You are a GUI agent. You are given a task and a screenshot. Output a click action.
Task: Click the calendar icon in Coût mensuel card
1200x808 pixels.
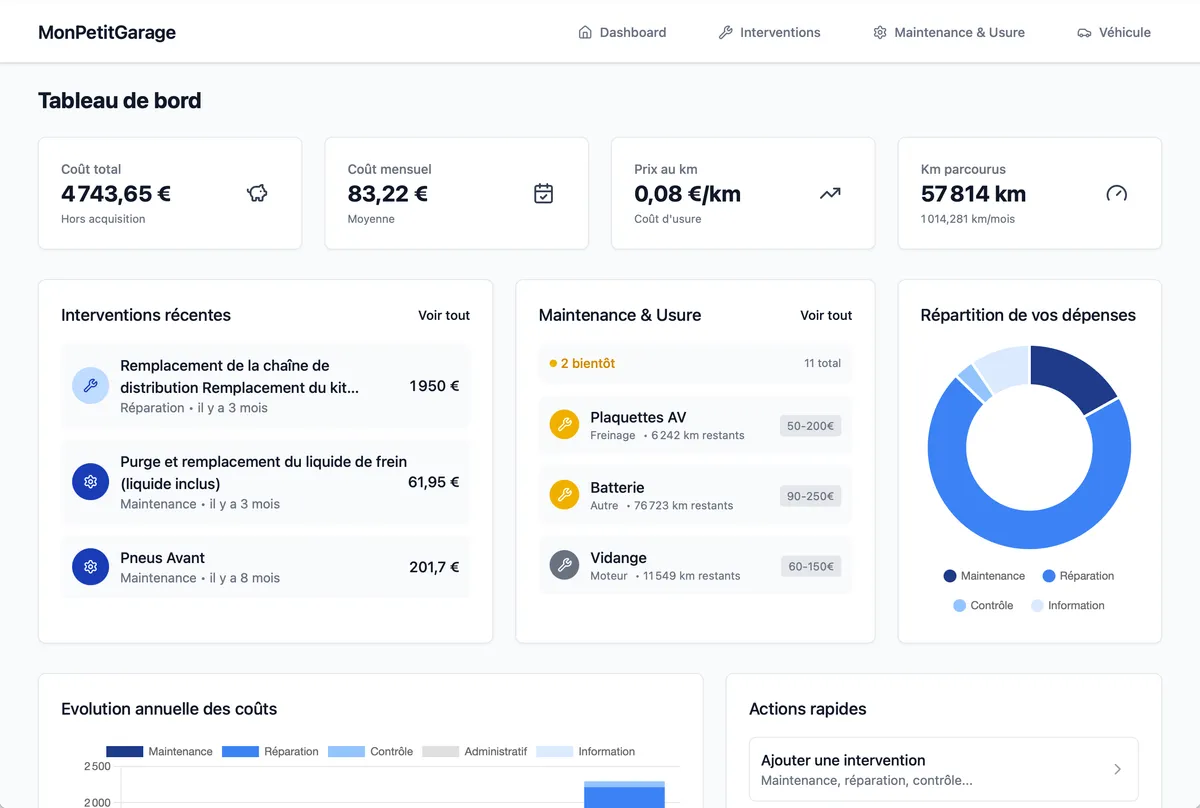coord(543,193)
